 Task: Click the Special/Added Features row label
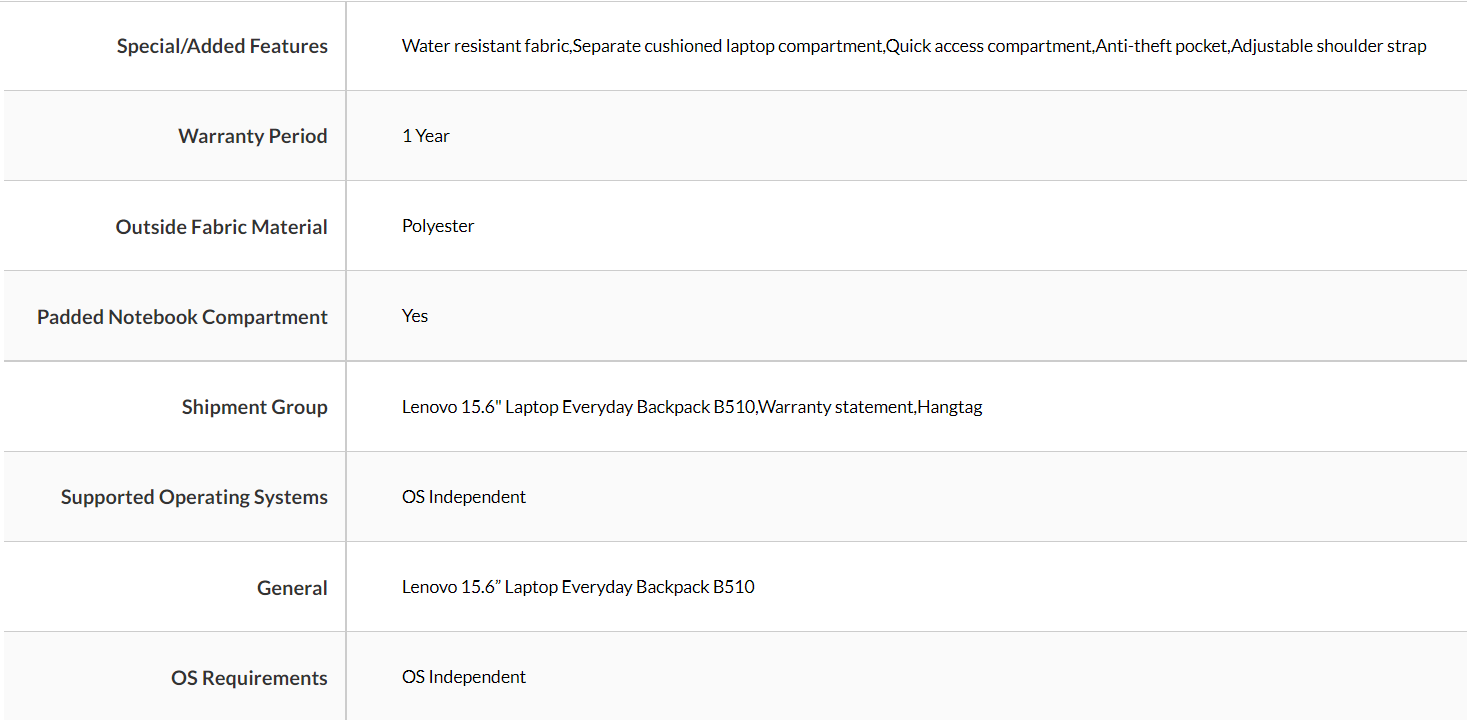pyautogui.click(x=222, y=46)
